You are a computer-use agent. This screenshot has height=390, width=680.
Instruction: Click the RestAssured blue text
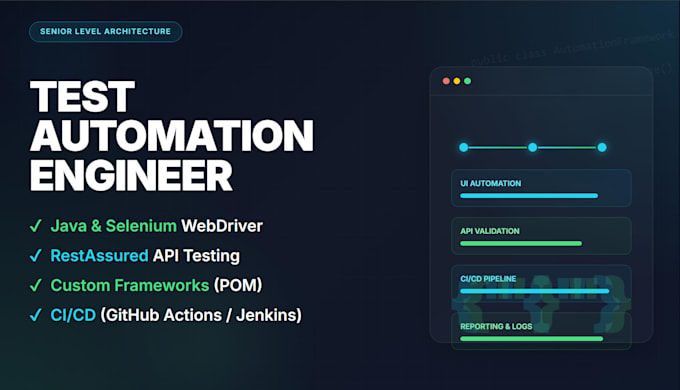coord(99,256)
